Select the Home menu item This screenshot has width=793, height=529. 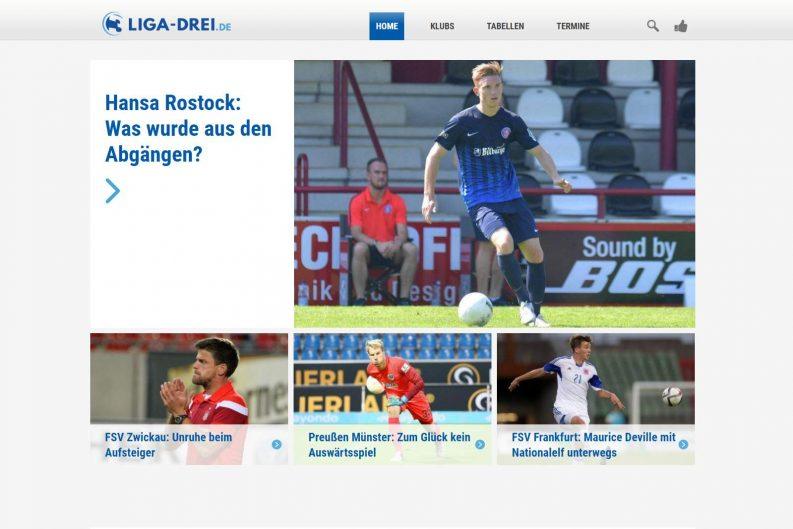click(x=386, y=26)
